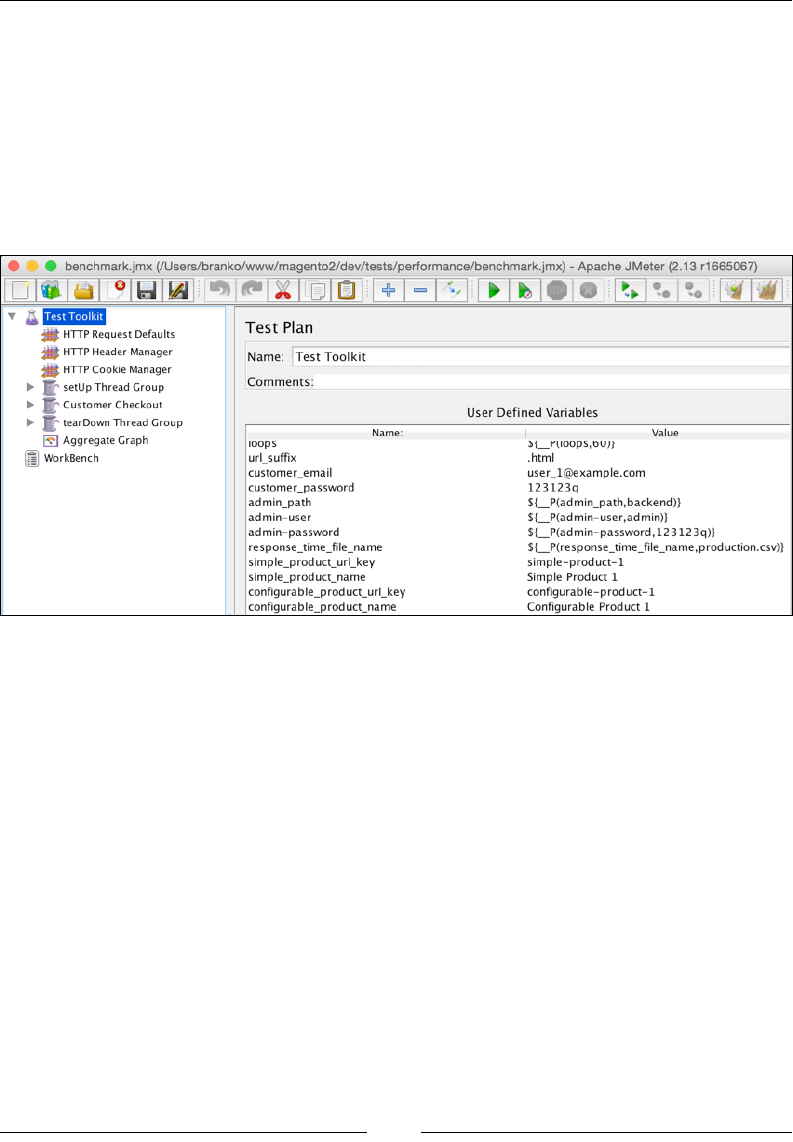Screen dimensions: 793x1142
Task: Click the greyed-out Stop test icon
Action: click(x=557, y=290)
